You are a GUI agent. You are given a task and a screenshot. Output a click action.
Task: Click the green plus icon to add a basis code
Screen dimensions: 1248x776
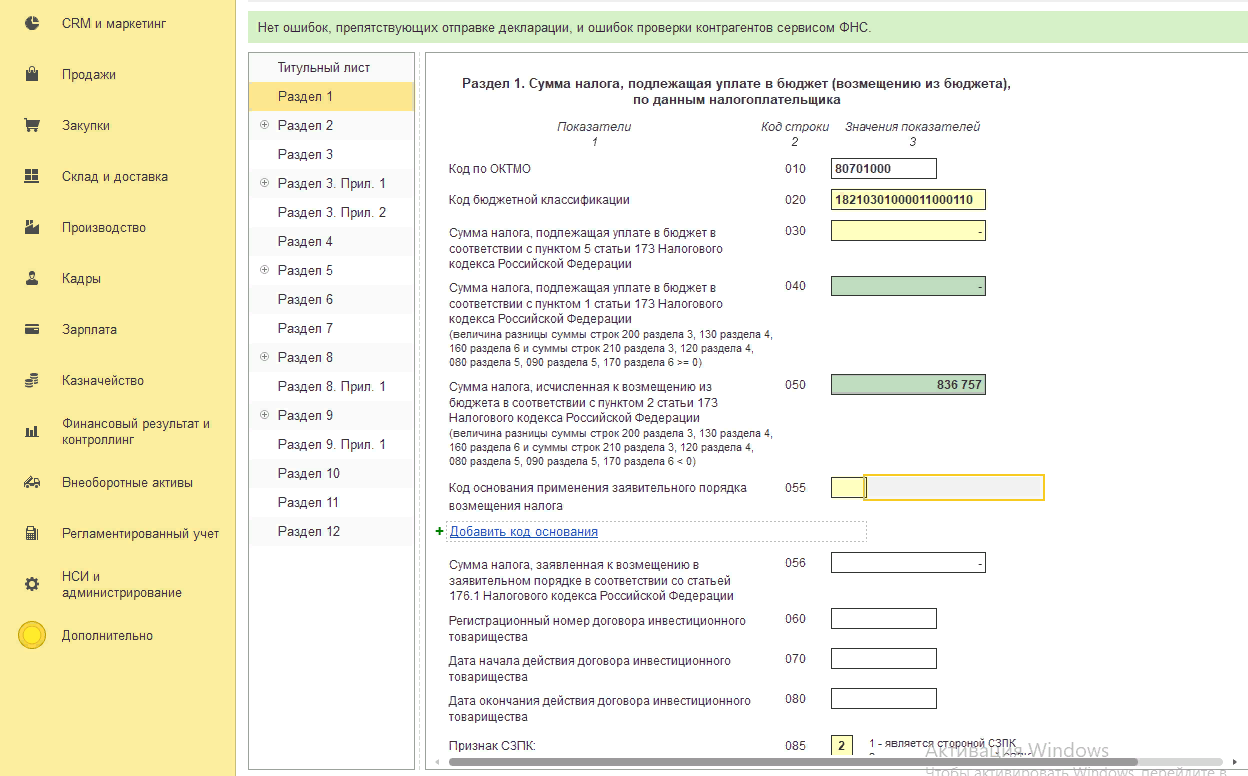[440, 532]
